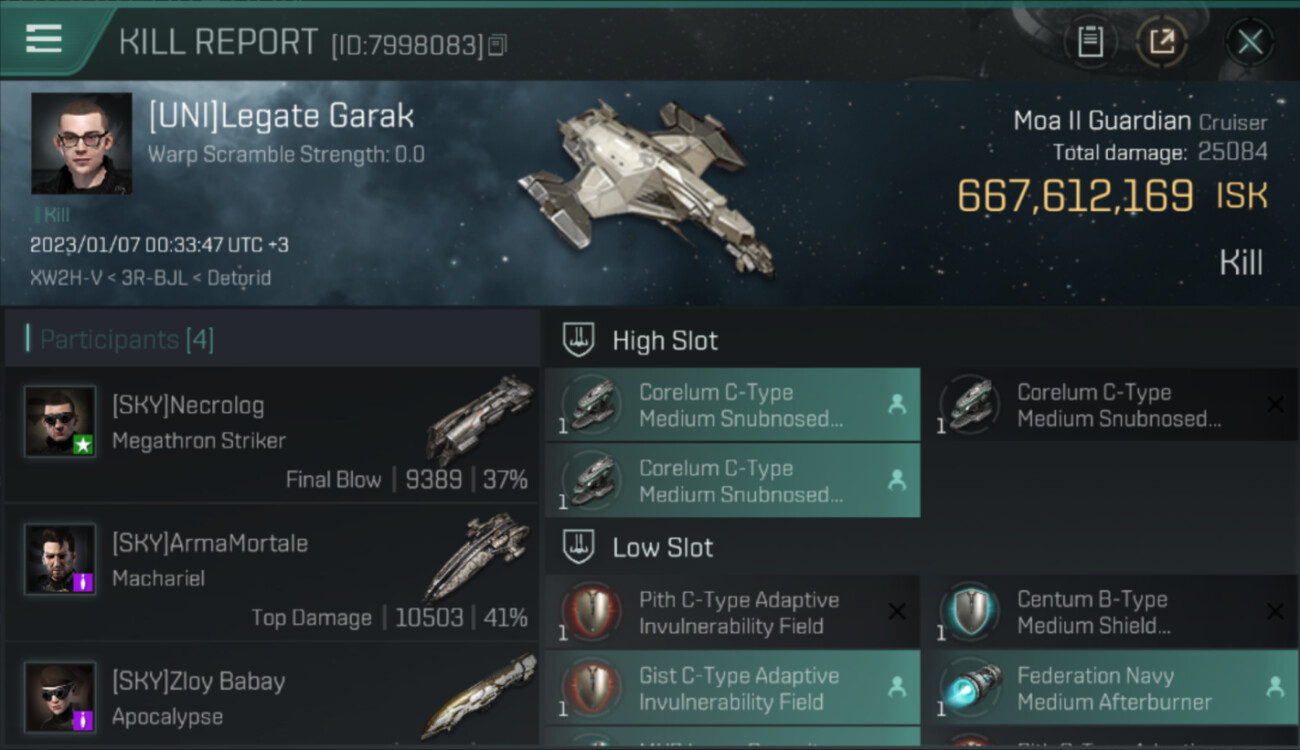View Legate Garak's portrait
The width and height of the screenshot is (1300, 750).
point(81,143)
